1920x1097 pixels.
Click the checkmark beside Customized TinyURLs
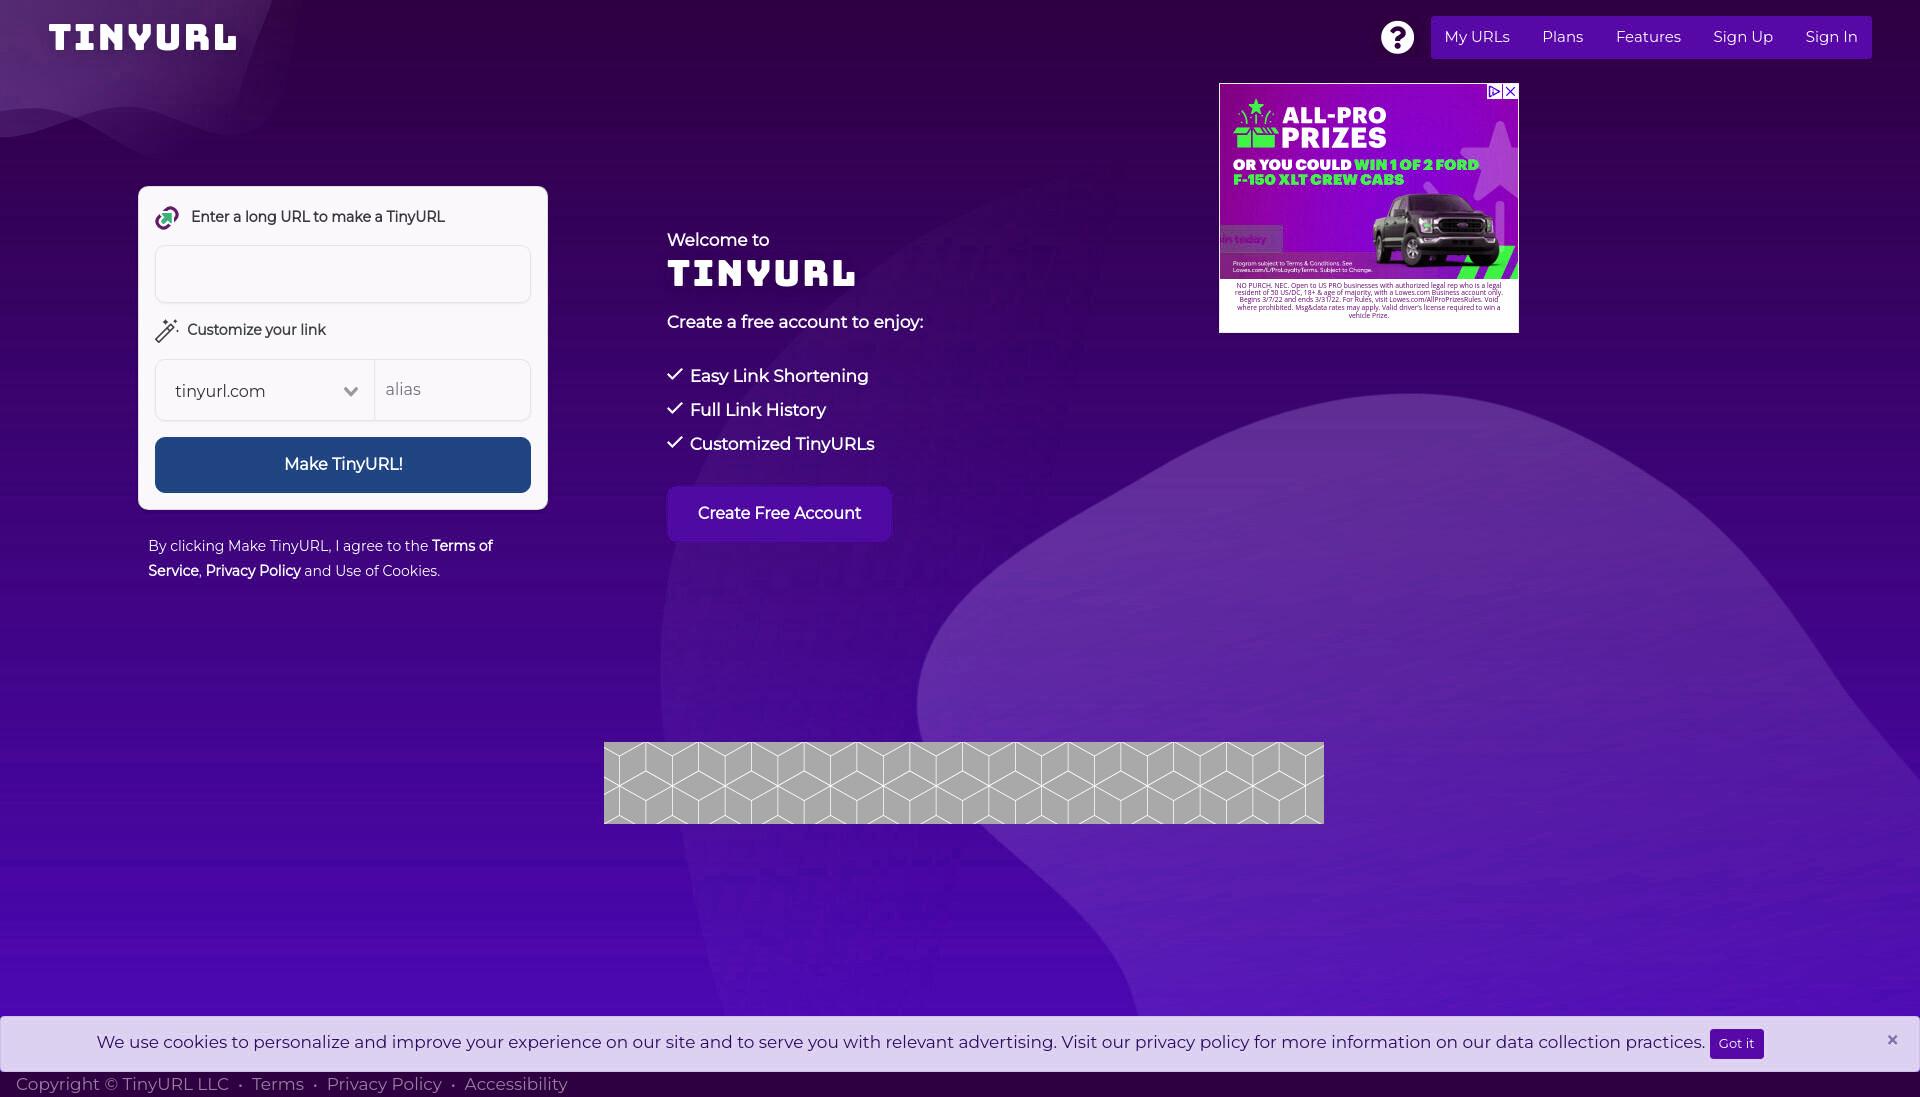pos(675,443)
